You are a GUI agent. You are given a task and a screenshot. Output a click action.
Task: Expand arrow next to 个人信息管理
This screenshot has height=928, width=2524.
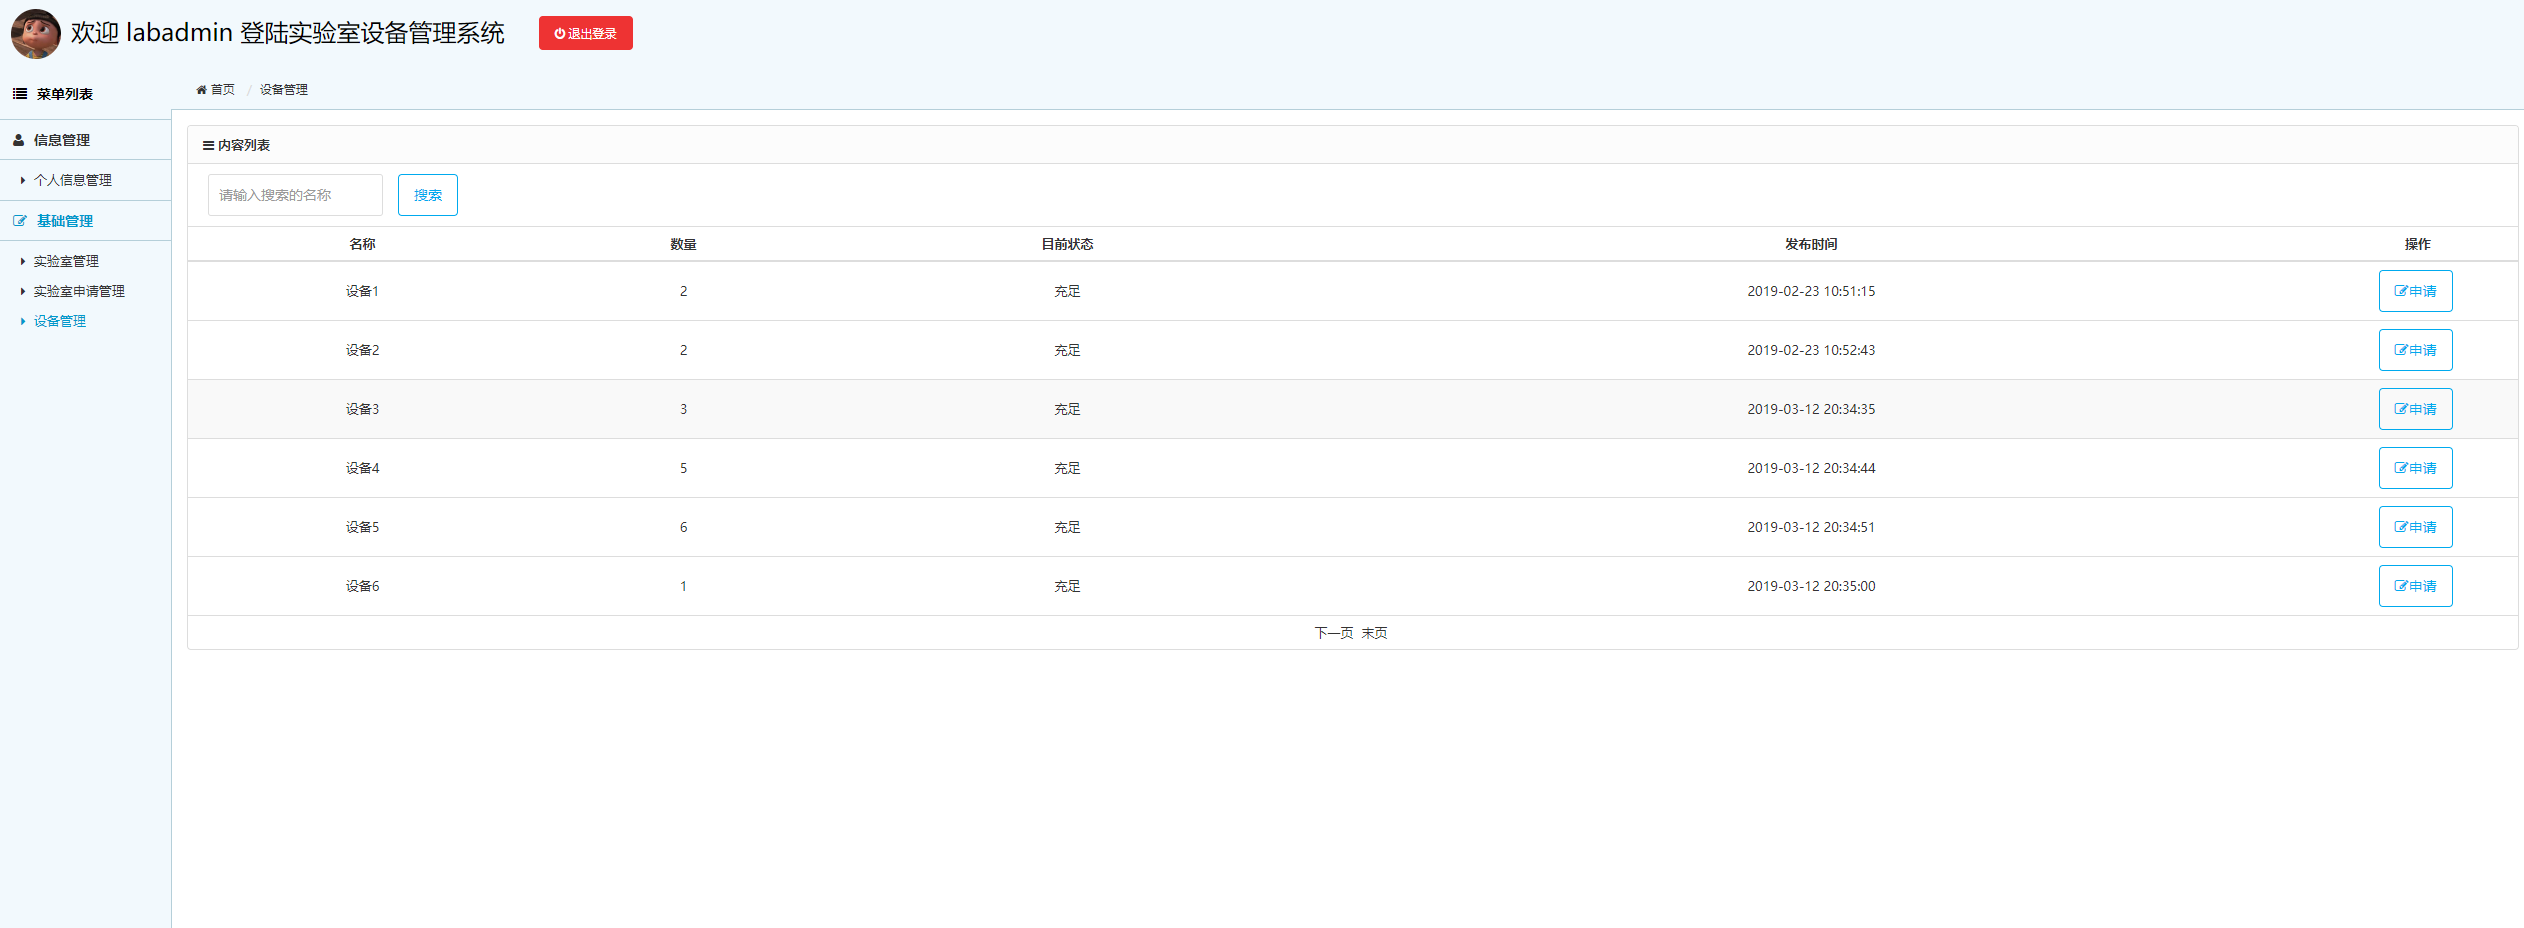(x=23, y=180)
